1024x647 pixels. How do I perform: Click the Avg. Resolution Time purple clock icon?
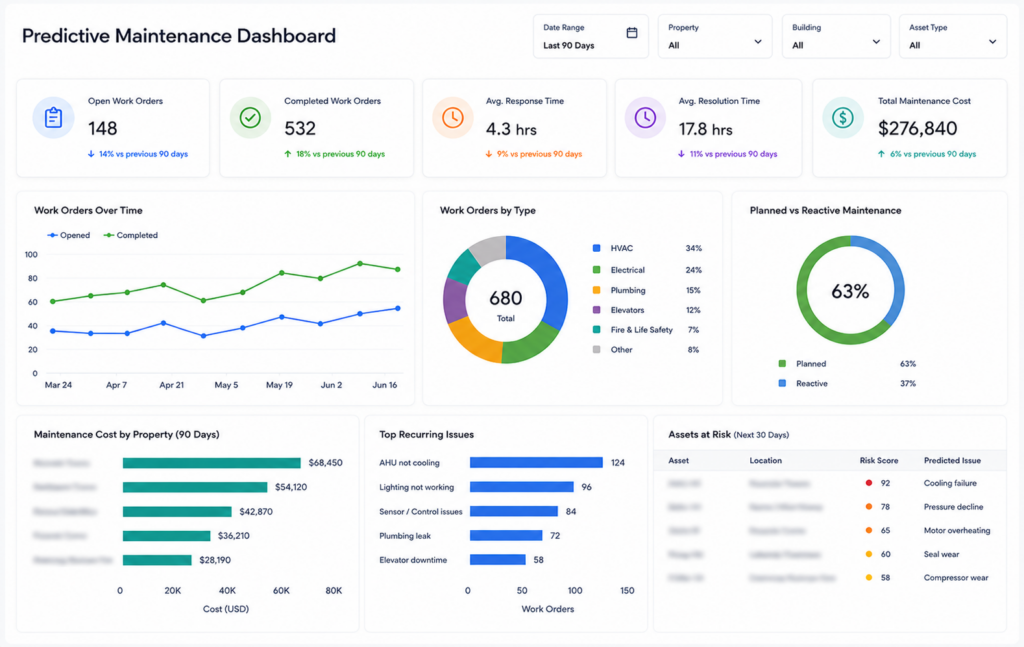pos(645,118)
